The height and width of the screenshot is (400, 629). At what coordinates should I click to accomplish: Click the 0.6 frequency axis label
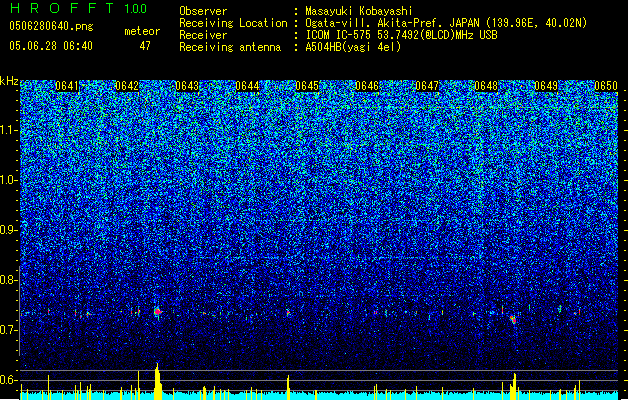coord(9,380)
